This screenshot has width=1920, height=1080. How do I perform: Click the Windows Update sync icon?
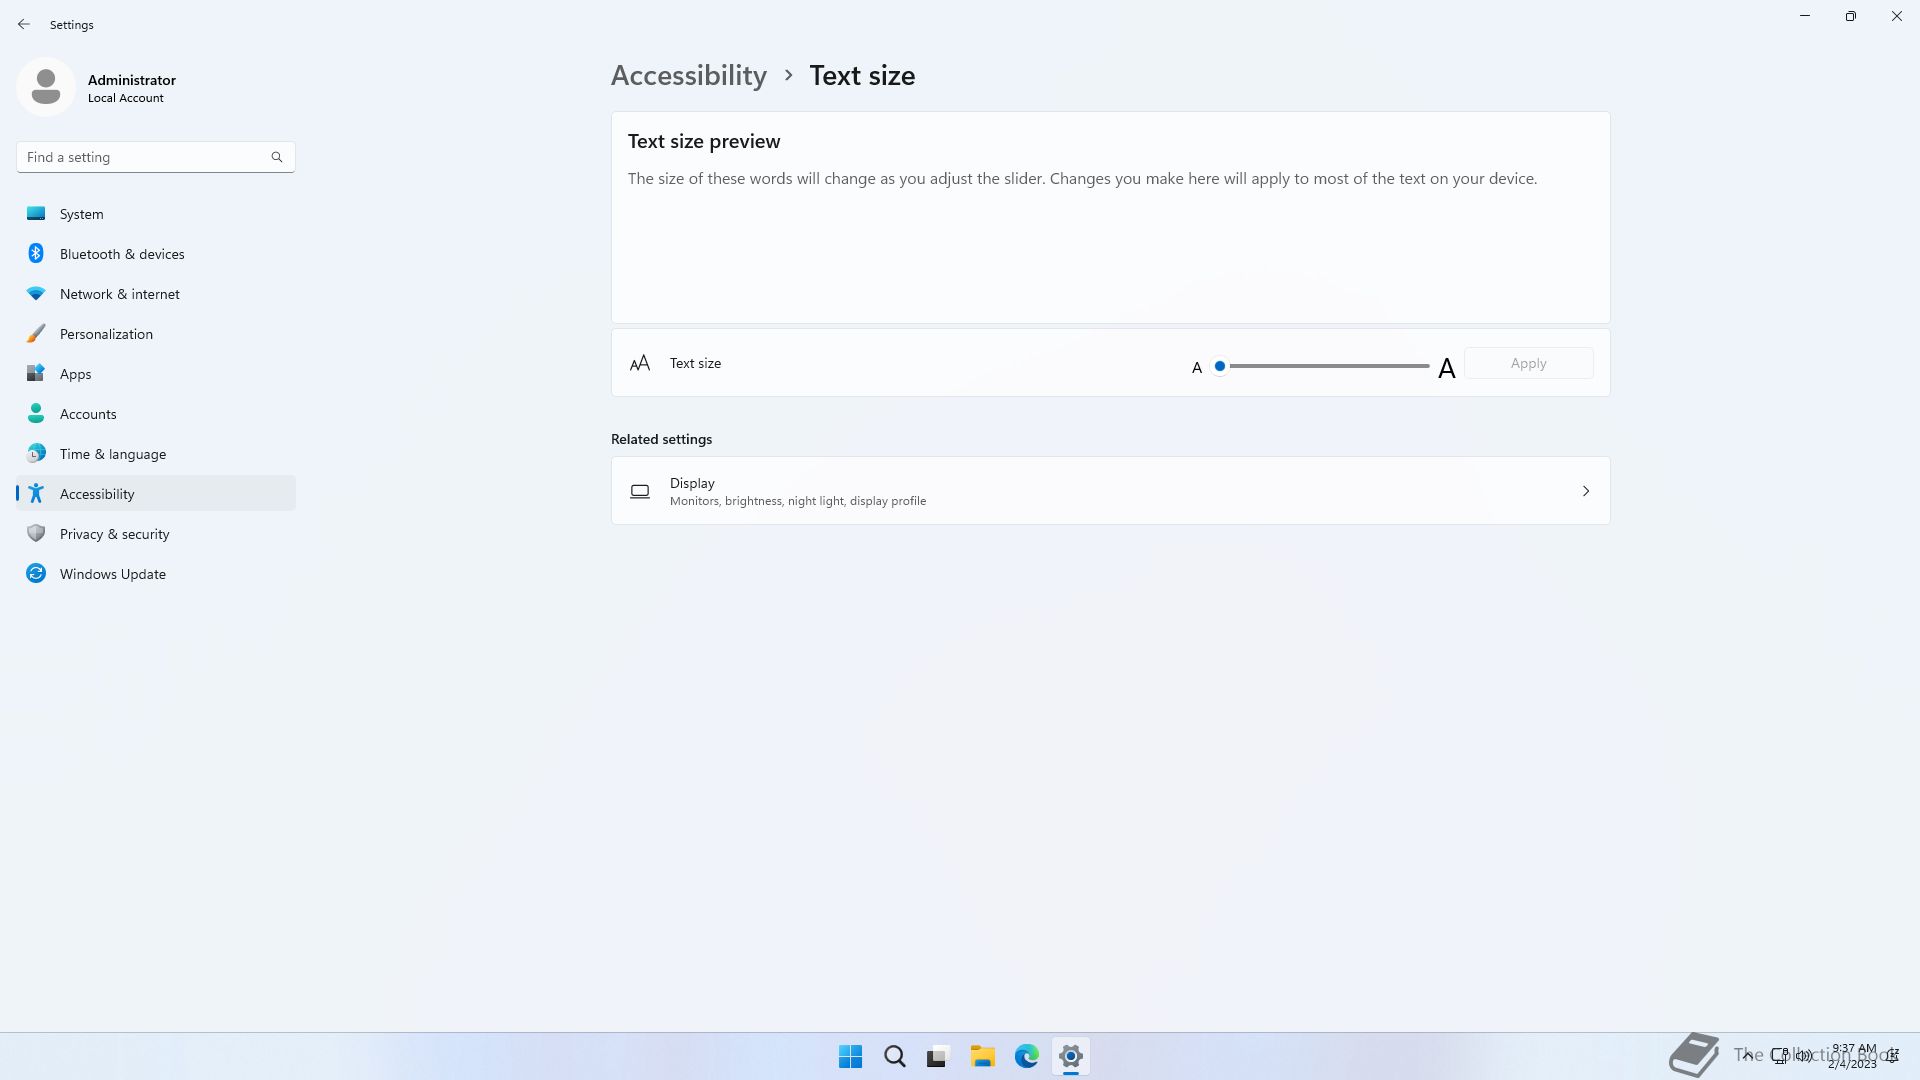tap(36, 574)
